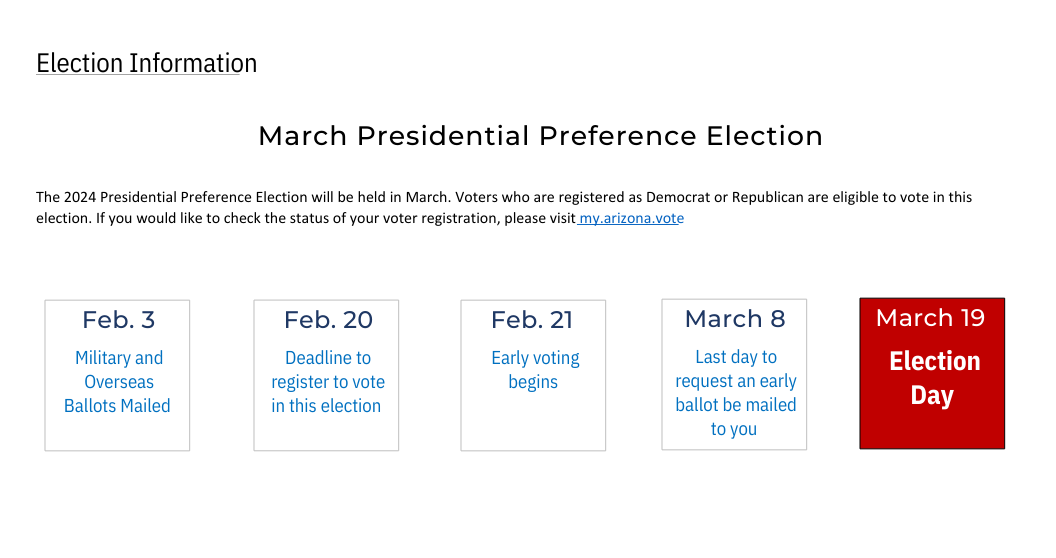The image size is (1056, 558).
Task: Click the white Election Day label
Action: point(934,378)
